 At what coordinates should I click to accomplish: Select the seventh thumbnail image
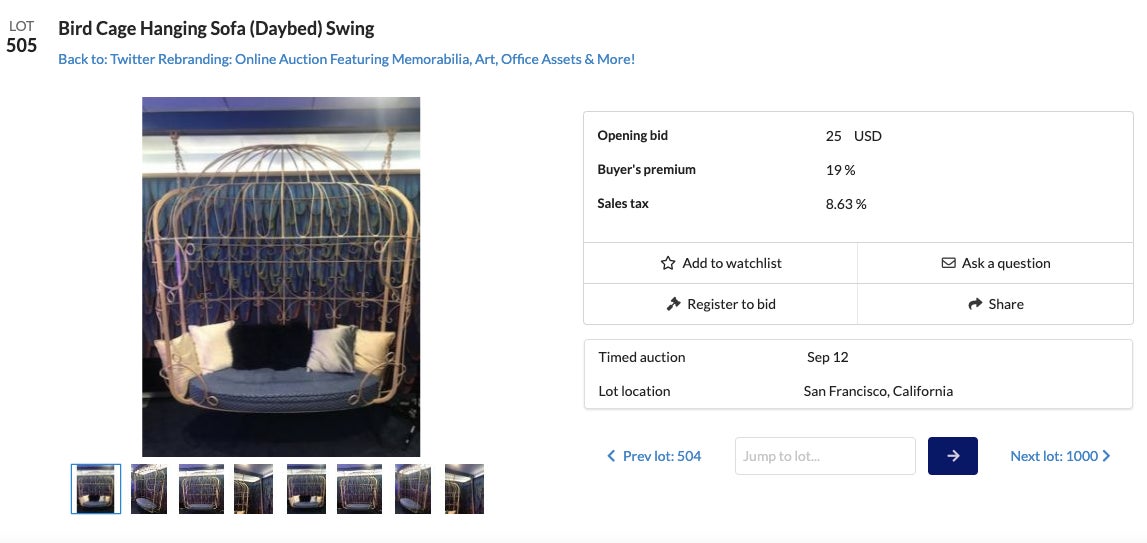[413, 489]
